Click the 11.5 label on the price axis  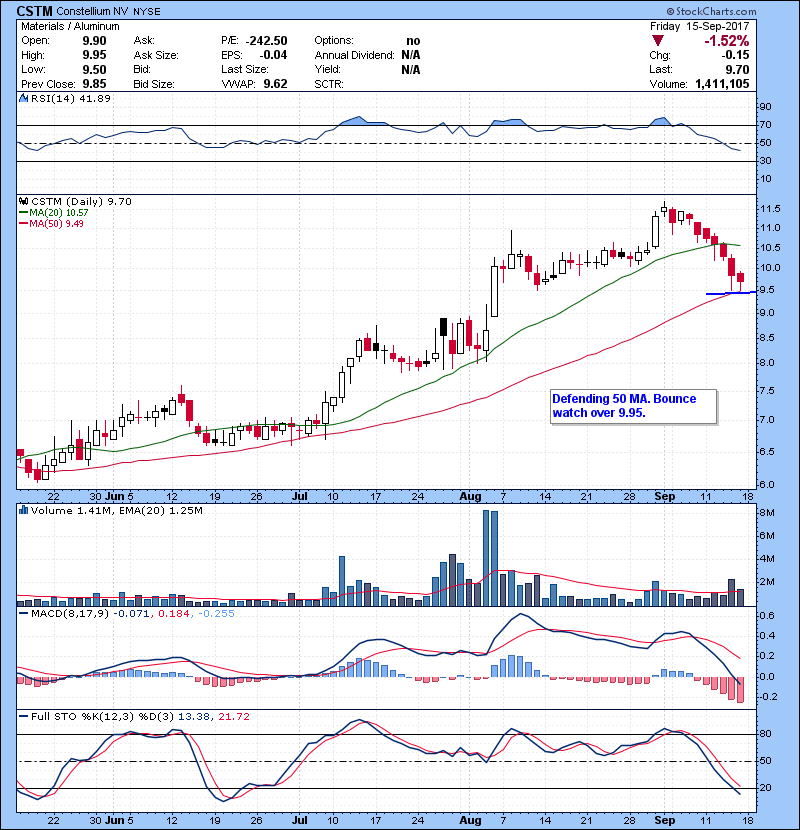coord(770,209)
